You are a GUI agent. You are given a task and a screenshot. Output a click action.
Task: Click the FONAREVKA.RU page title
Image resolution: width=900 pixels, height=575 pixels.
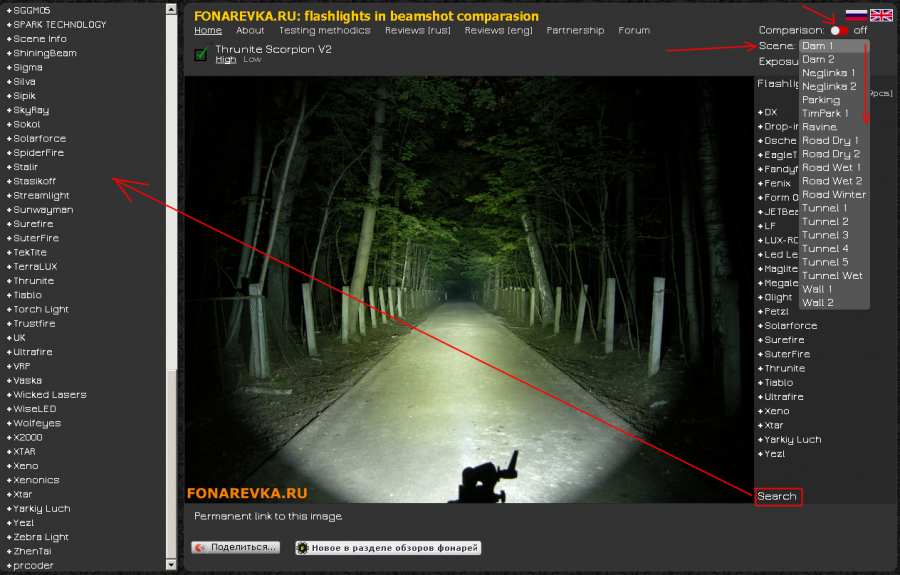pyautogui.click(x=366, y=16)
